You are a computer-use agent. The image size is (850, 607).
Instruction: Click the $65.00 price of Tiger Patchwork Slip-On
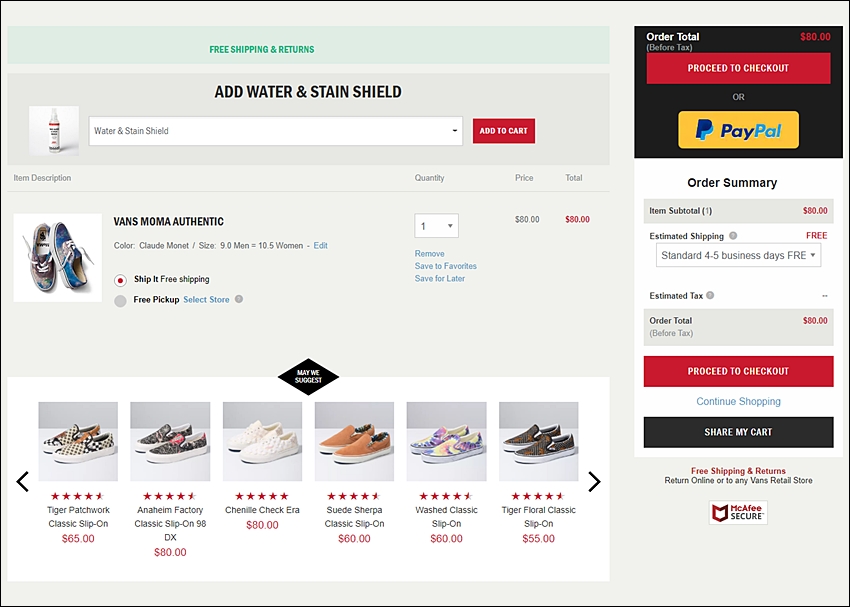tap(78, 539)
